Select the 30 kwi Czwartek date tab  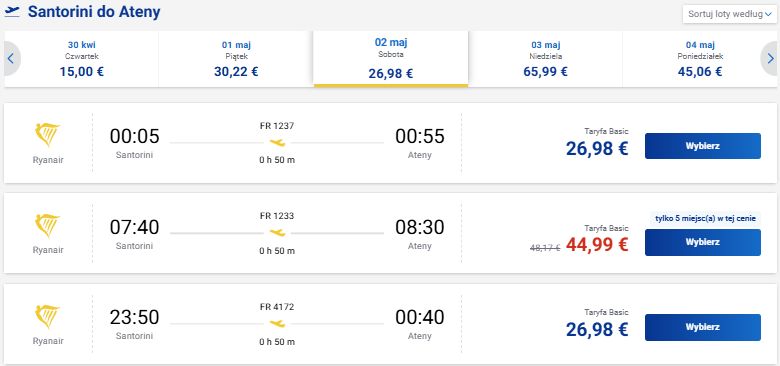tap(82, 59)
